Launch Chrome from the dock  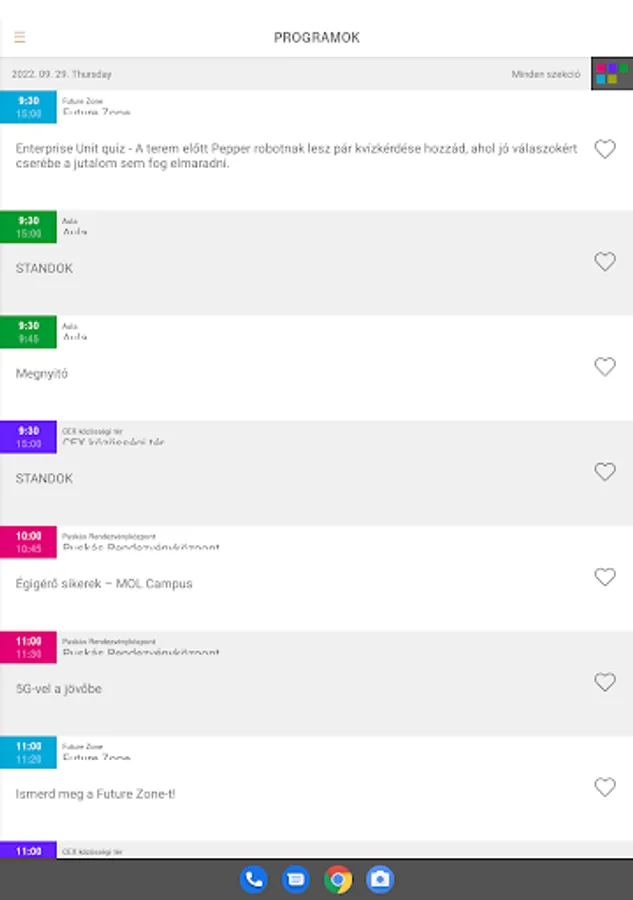coord(338,879)
